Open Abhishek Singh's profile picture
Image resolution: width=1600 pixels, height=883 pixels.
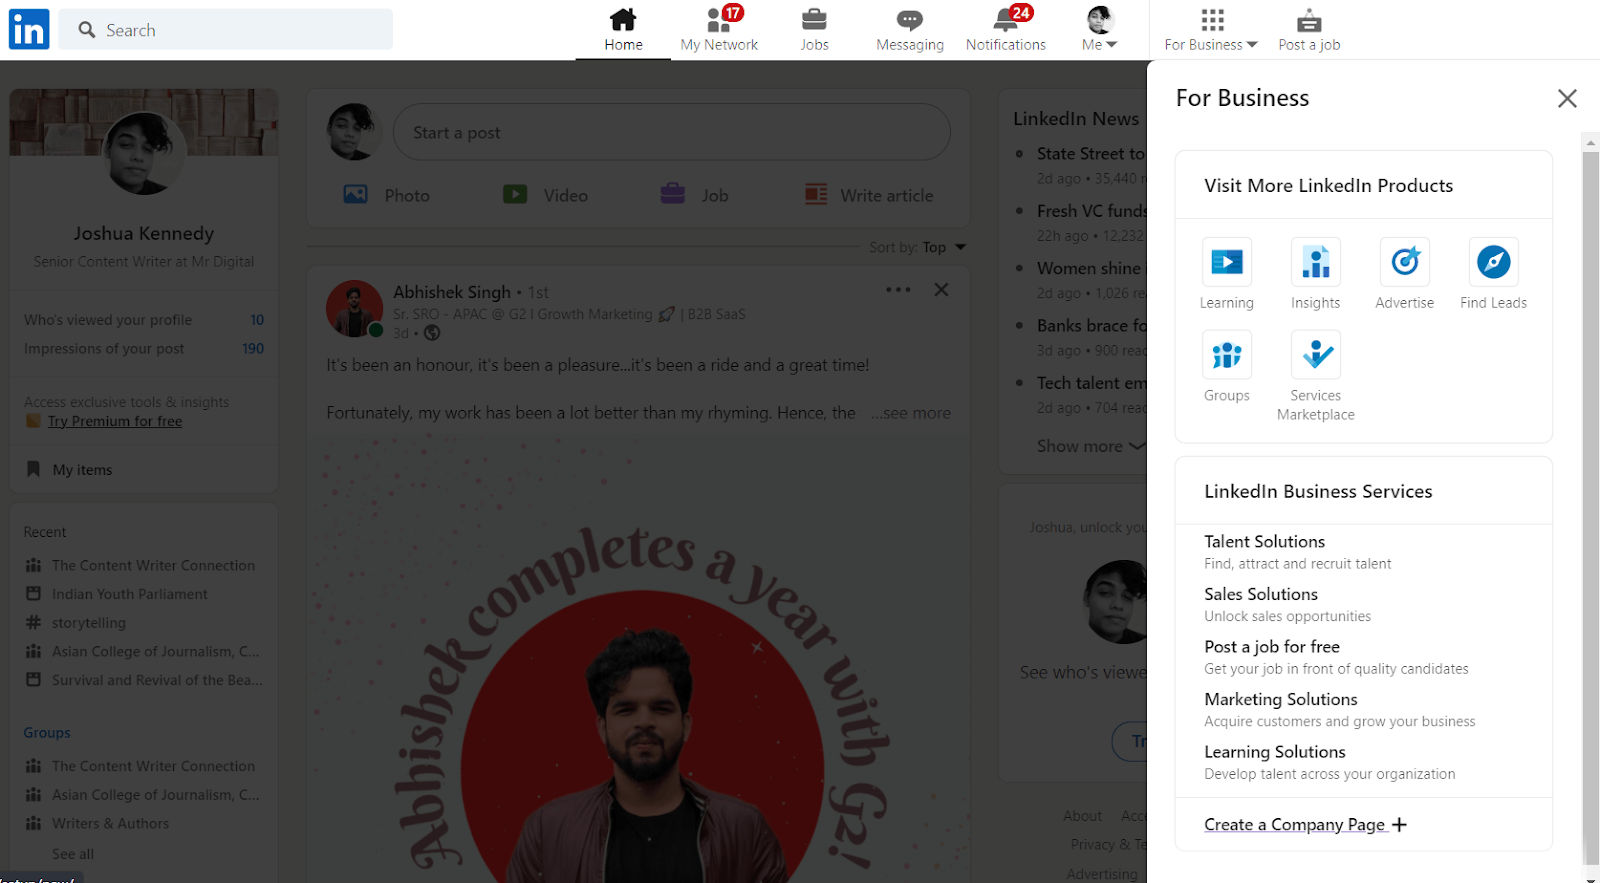(x=355, y=308)
